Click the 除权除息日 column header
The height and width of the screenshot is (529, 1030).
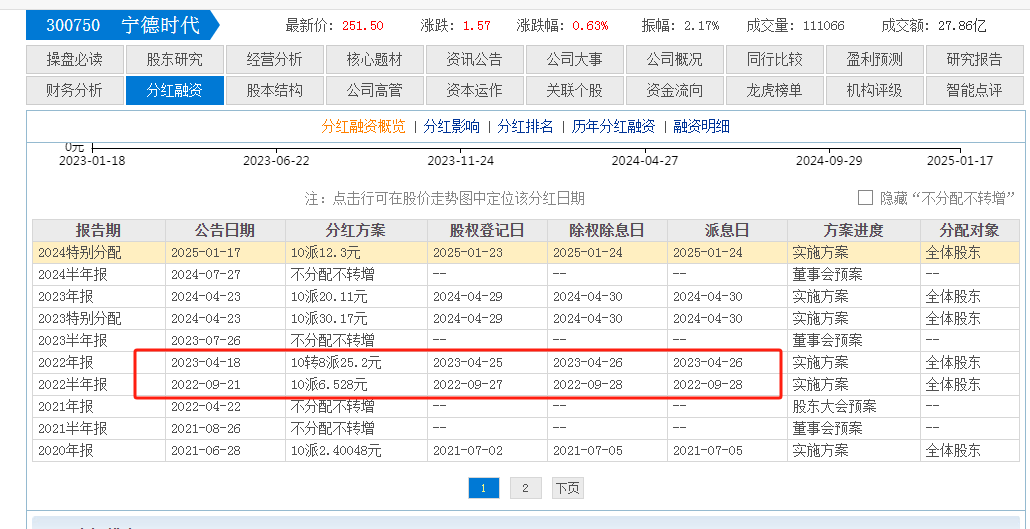pos(607,231)
